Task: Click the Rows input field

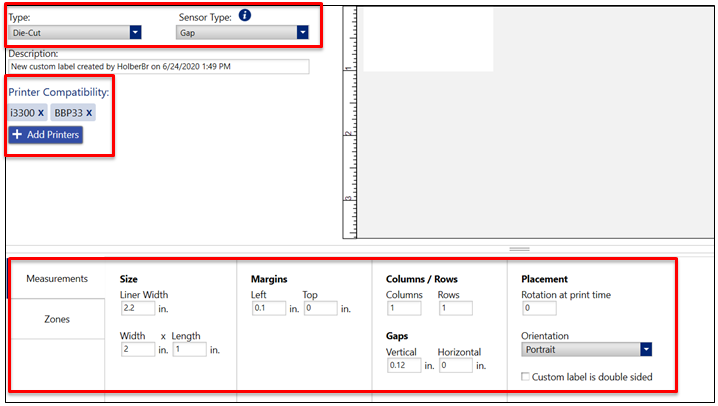Action: tap(456, 308)
